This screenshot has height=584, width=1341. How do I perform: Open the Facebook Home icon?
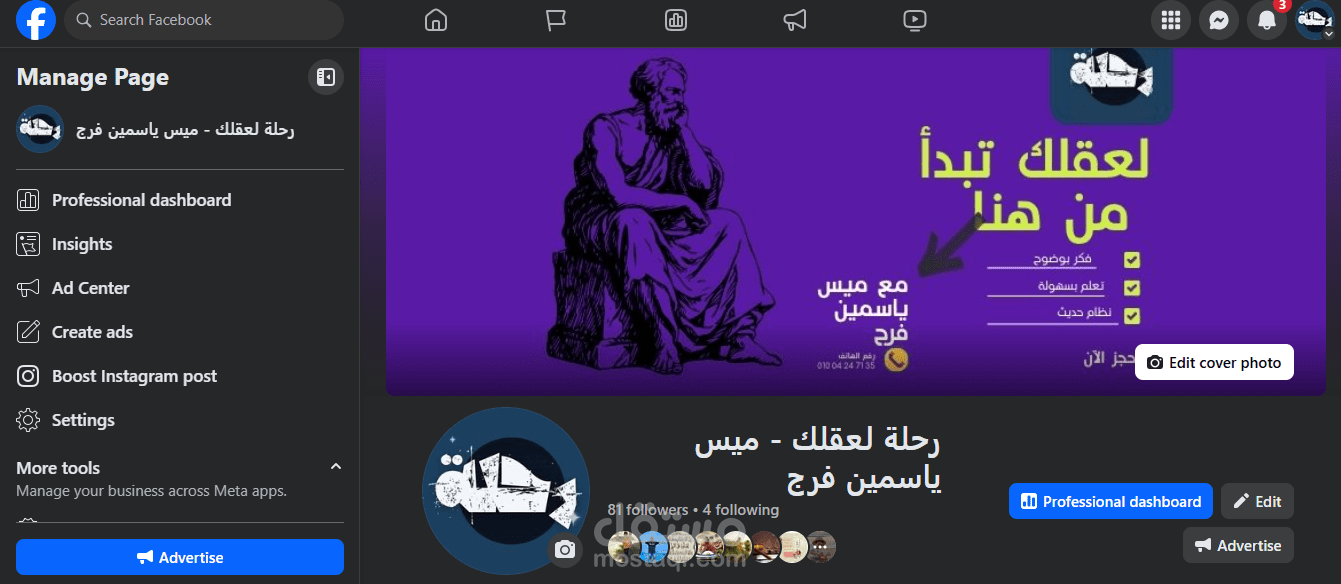435,20
